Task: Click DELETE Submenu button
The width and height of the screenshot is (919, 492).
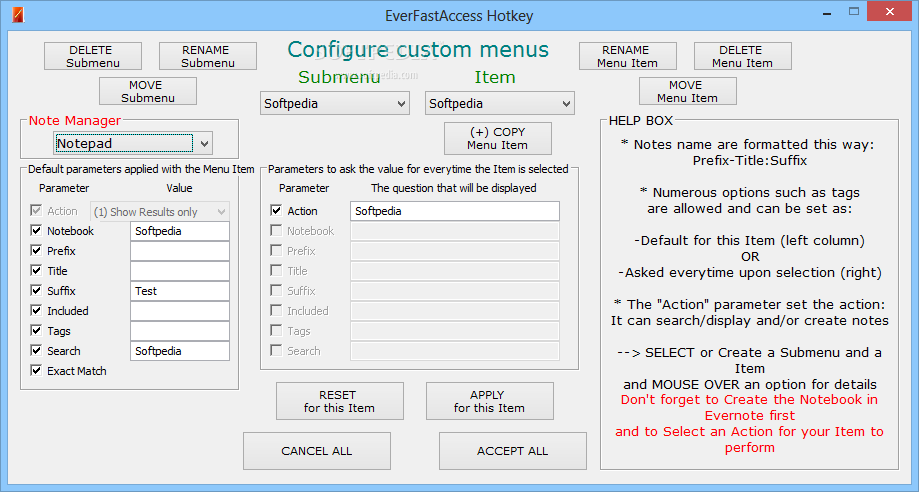Action: pyautogui.click(x=93, y=56)
